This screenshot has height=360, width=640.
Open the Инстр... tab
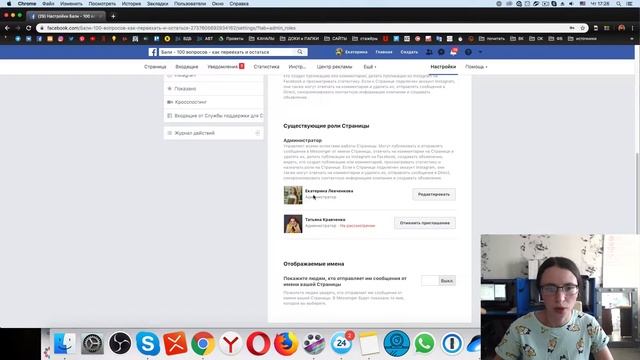(x=297, y=67)
